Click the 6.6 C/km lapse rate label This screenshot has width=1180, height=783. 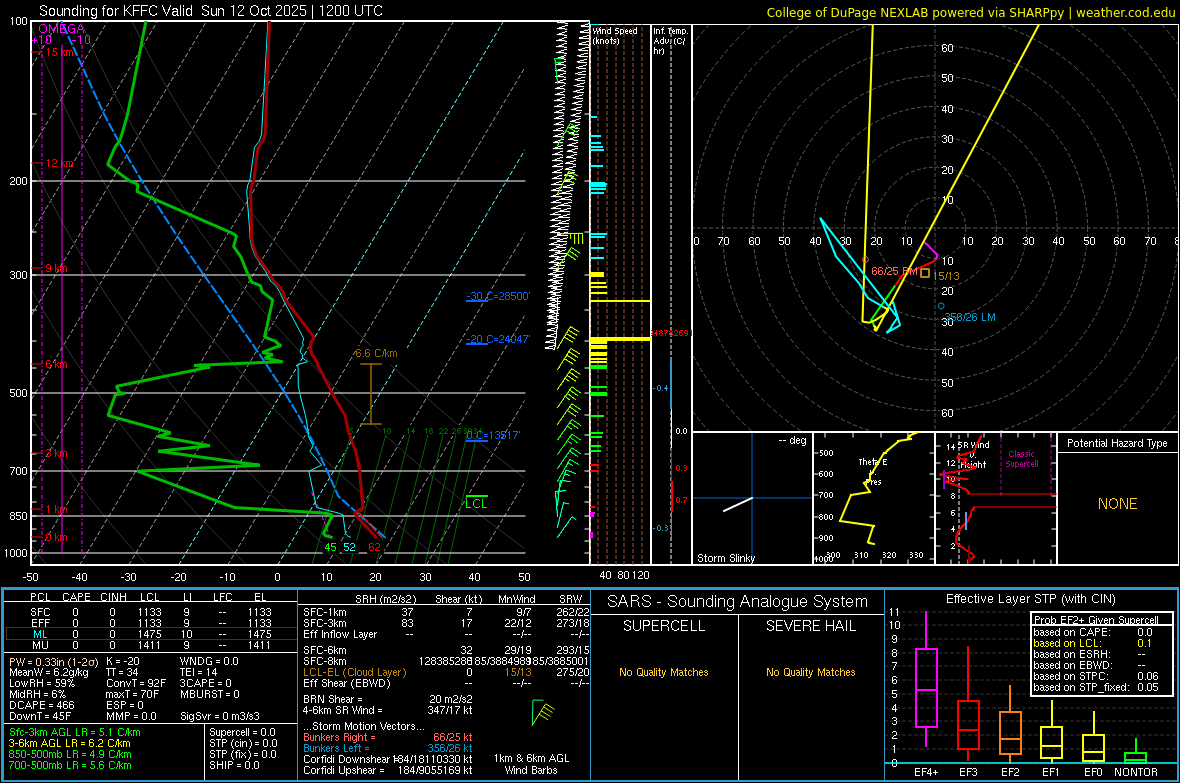pyautogui.click(x=376, y=353)
